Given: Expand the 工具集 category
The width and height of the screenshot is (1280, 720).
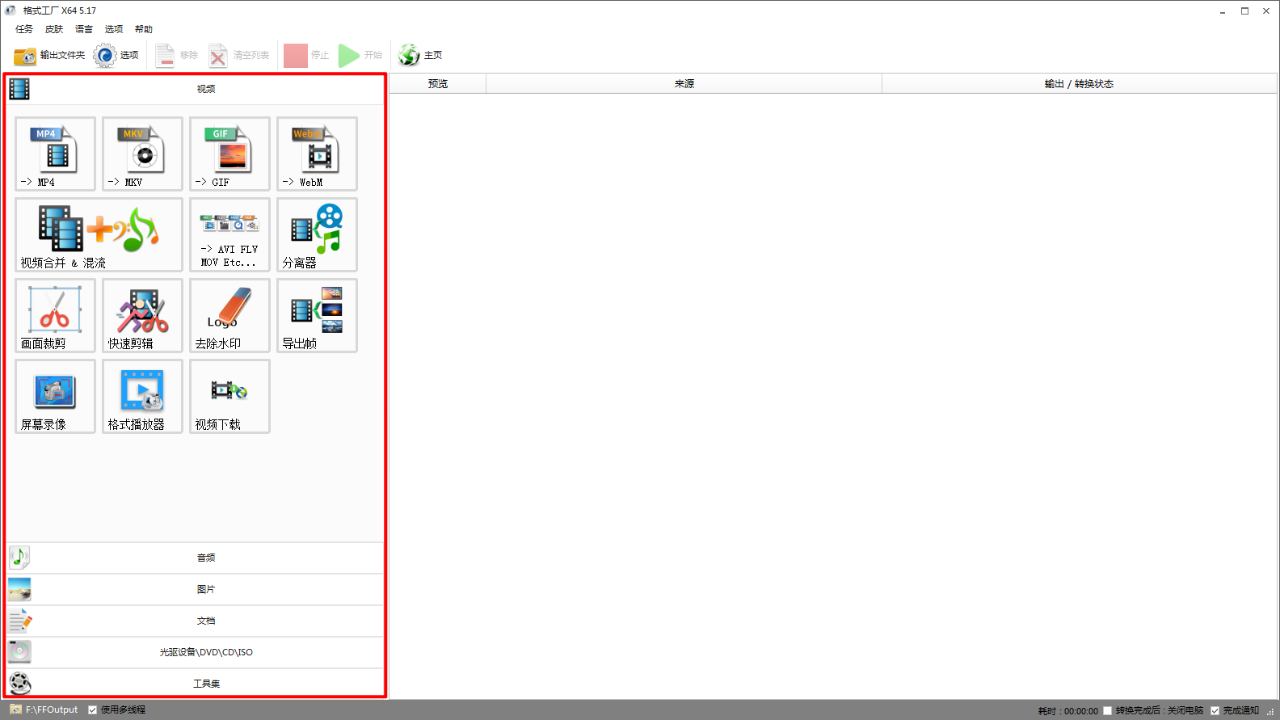Looking at the screenshot, I should click(x=195, y=683).
